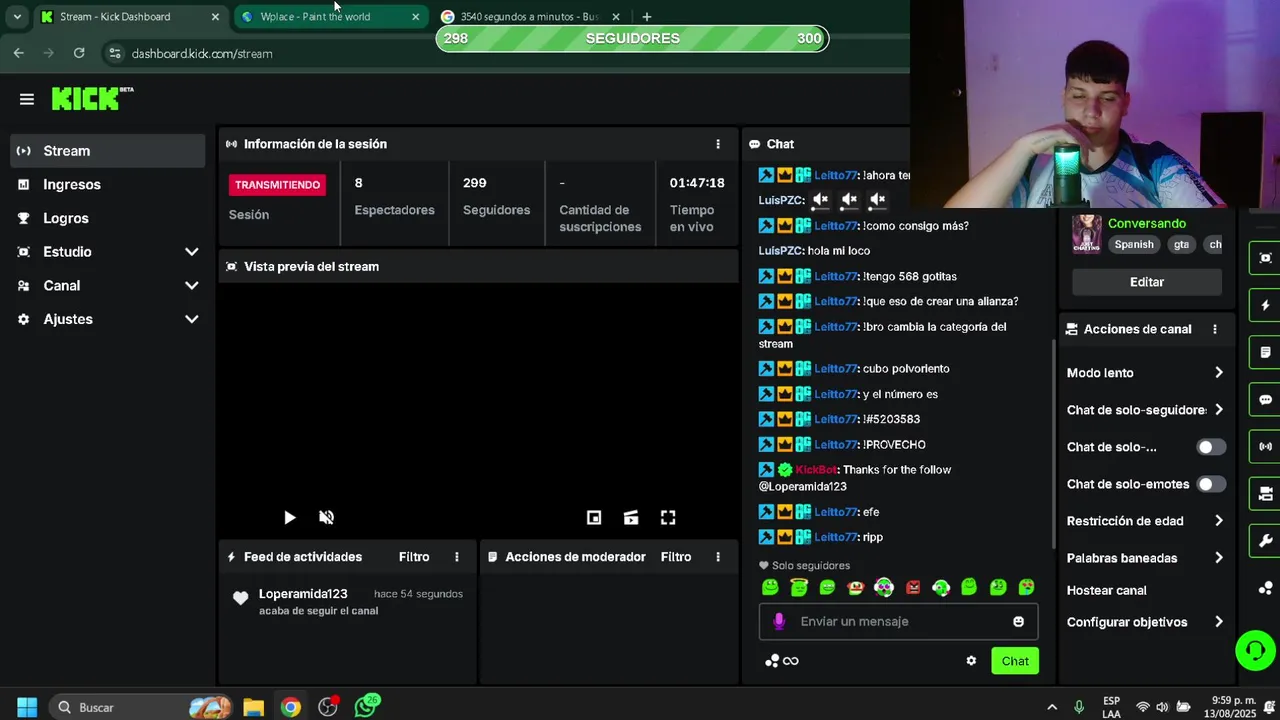Open lightning quick actions in right sidebar
Image resolution: width=1280 pixels, height=720 pixels.
1265,305
